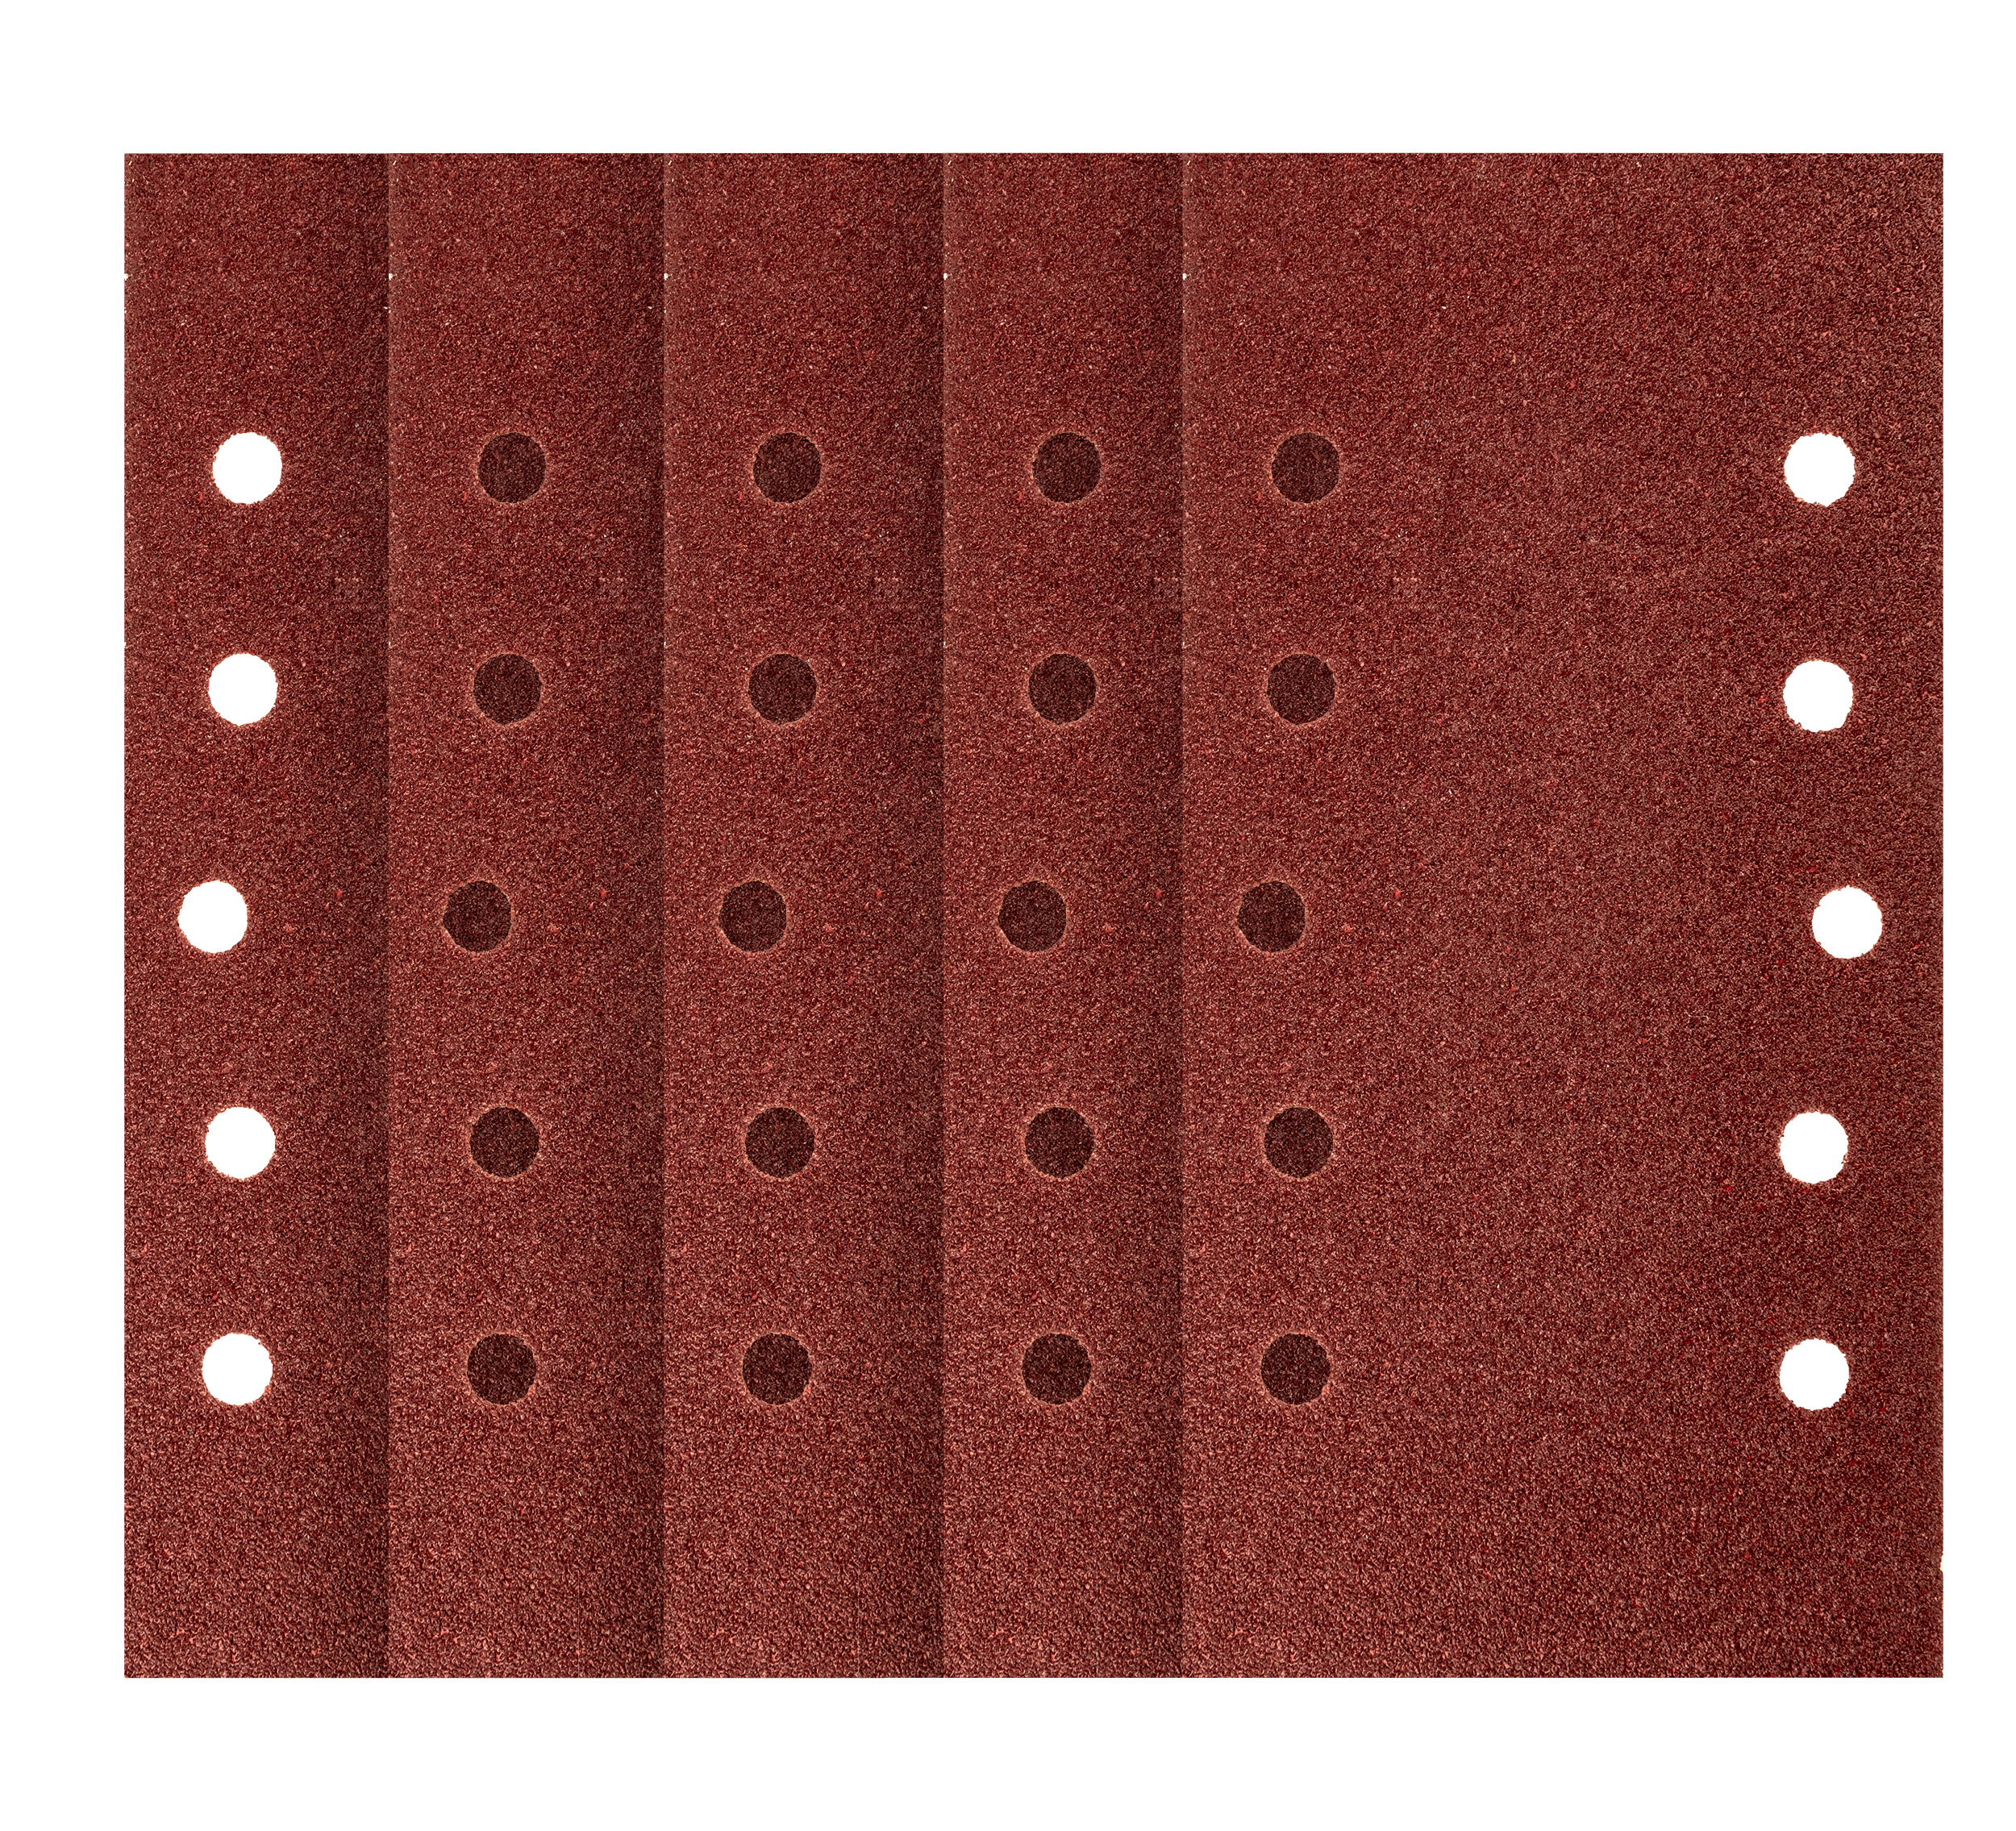Click the middle white hole on the leftmost sheet
Screen dimensions: 2016x1831
point(214,916)
